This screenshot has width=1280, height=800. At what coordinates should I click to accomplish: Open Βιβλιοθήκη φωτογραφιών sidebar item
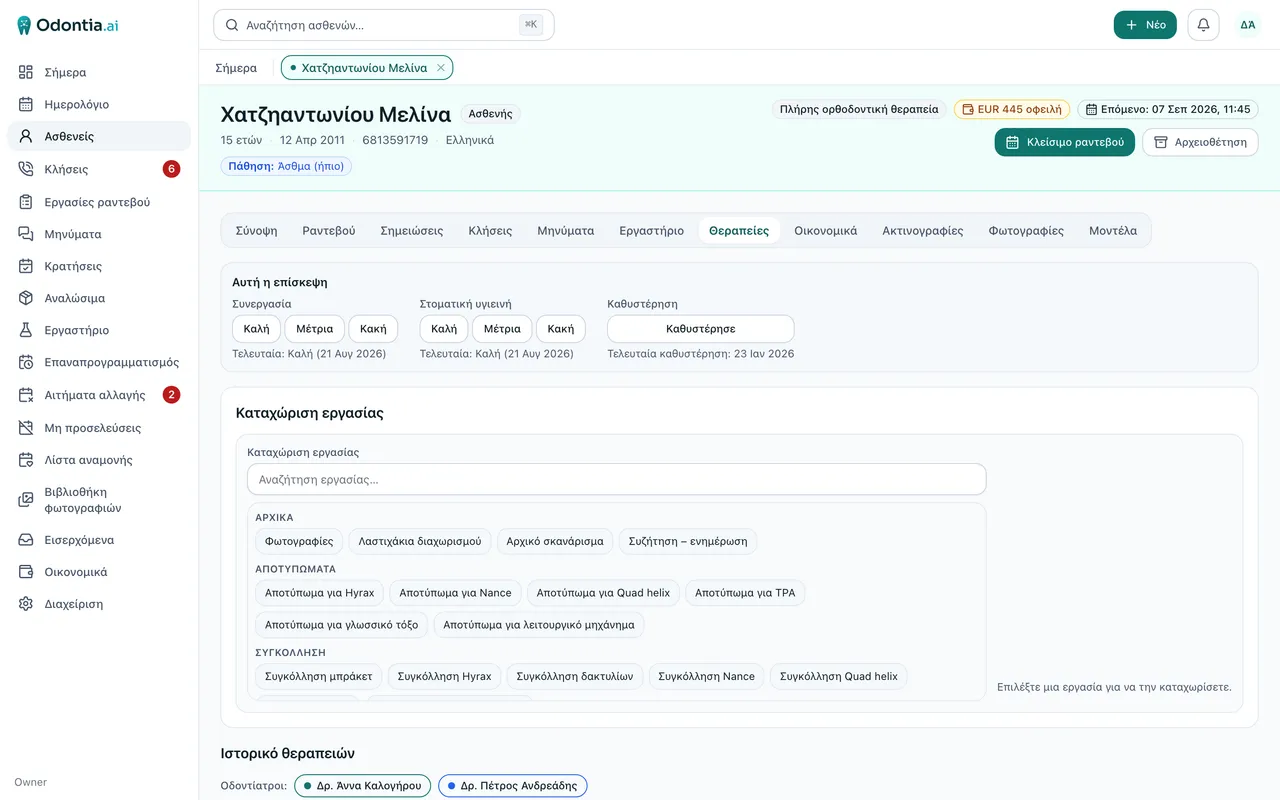tap(99, 500)
